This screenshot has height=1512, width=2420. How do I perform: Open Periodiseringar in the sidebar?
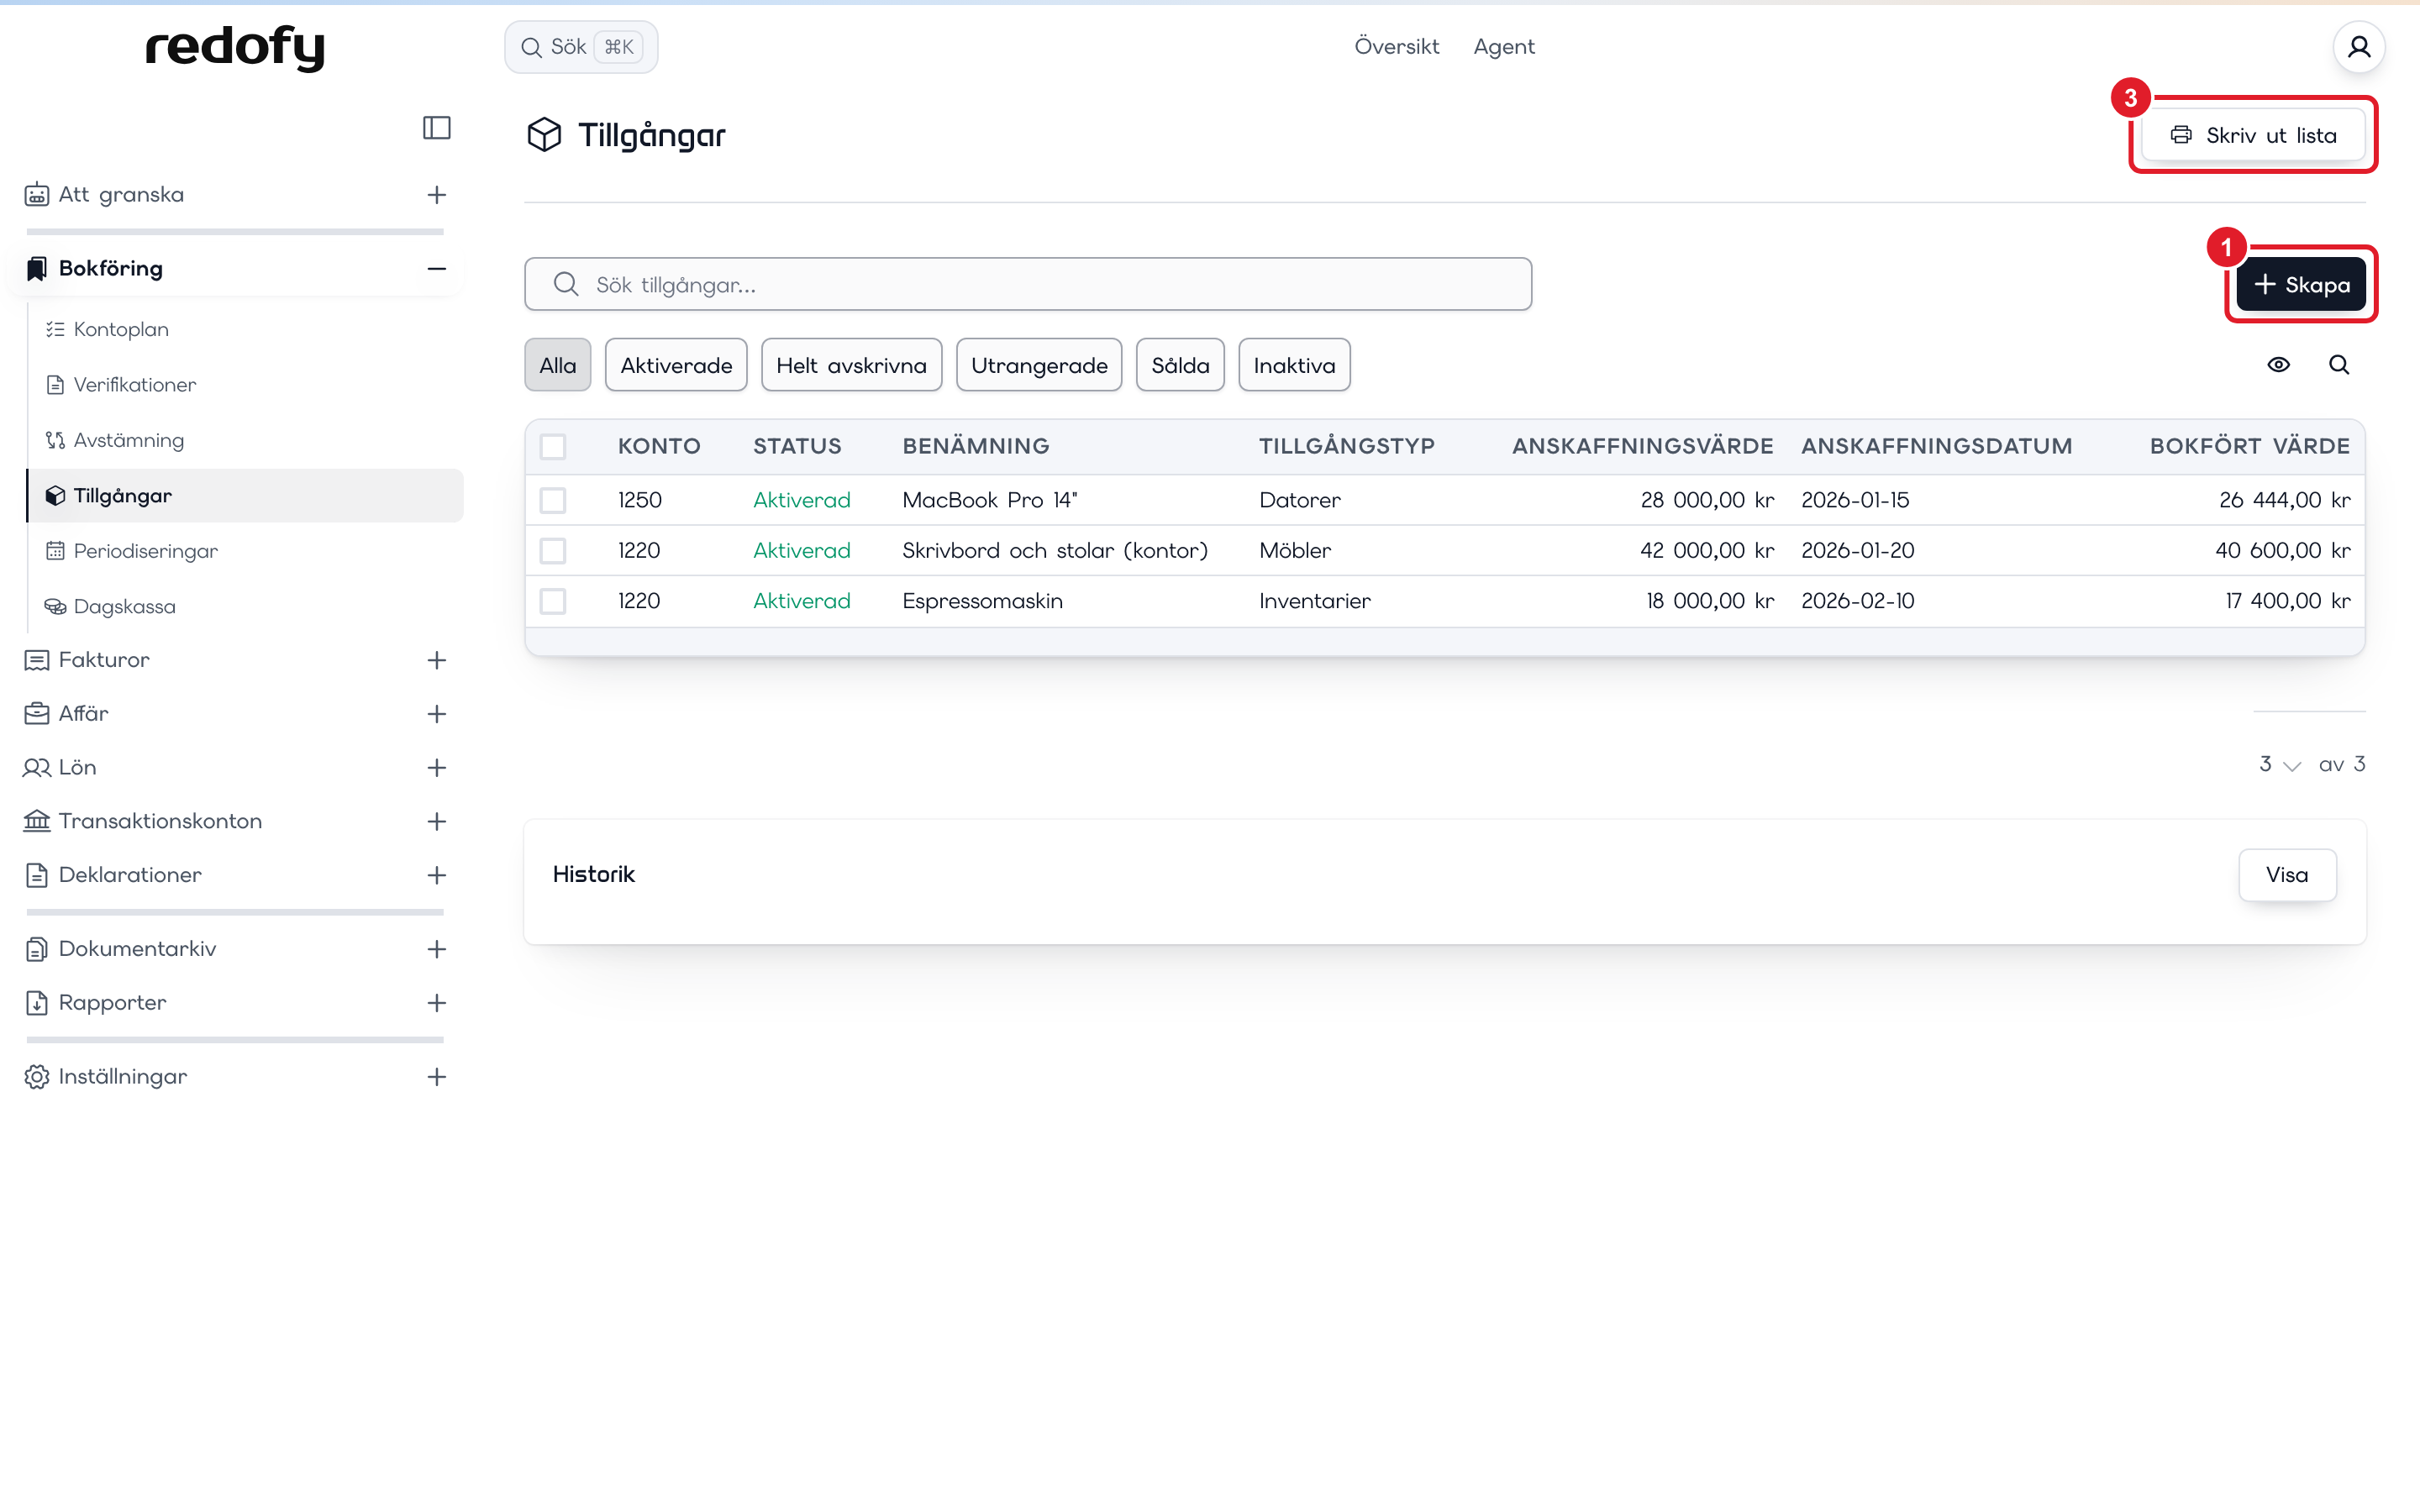145,551
